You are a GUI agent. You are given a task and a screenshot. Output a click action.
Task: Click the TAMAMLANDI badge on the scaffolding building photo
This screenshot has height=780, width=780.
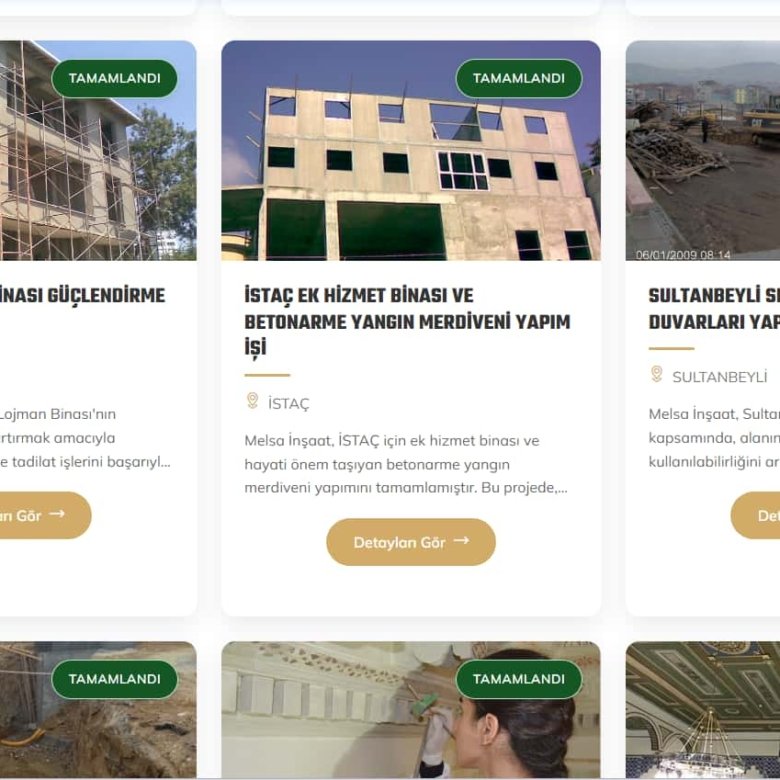(x=114, y=79)
